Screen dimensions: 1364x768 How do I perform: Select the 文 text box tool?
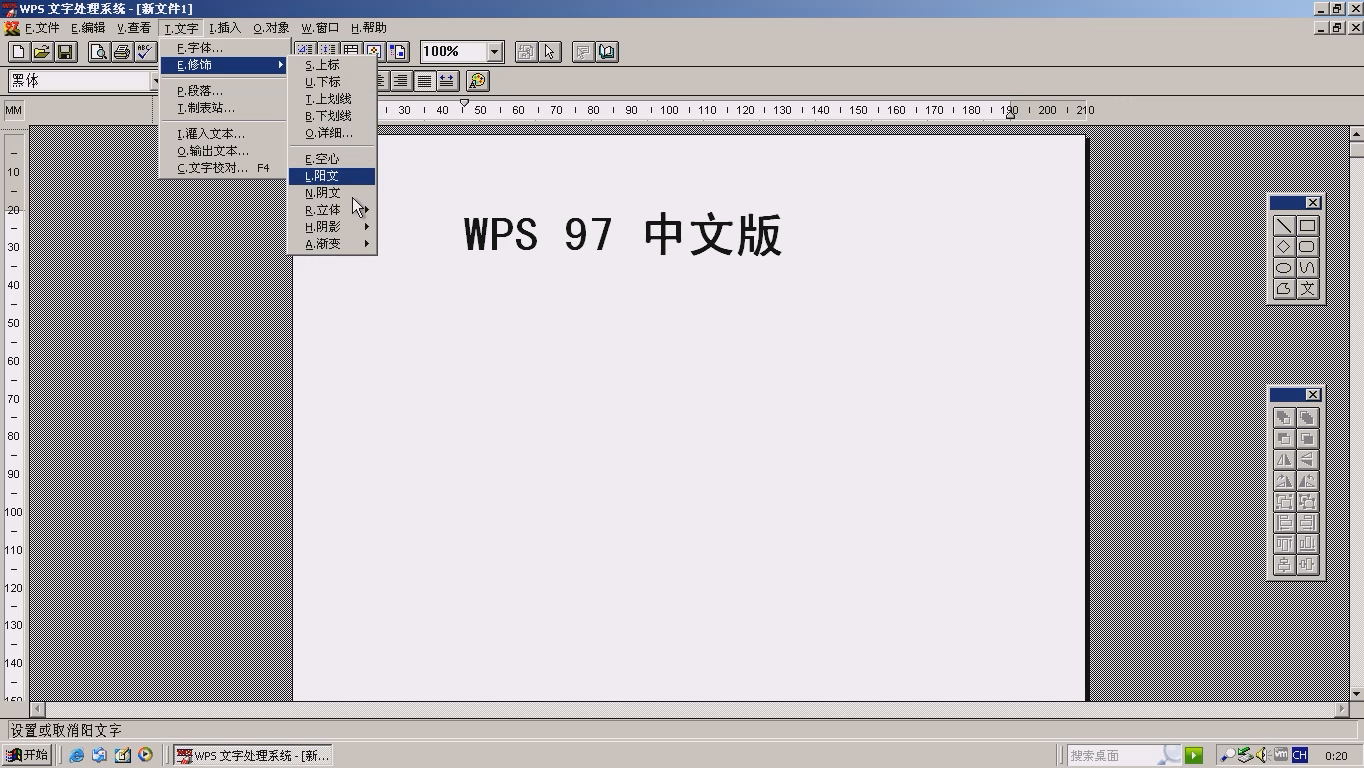[1307, 289]
